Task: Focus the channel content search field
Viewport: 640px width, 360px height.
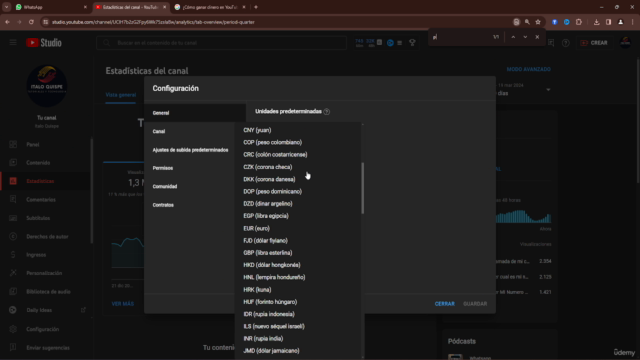Action: click(x=222, y=42)
